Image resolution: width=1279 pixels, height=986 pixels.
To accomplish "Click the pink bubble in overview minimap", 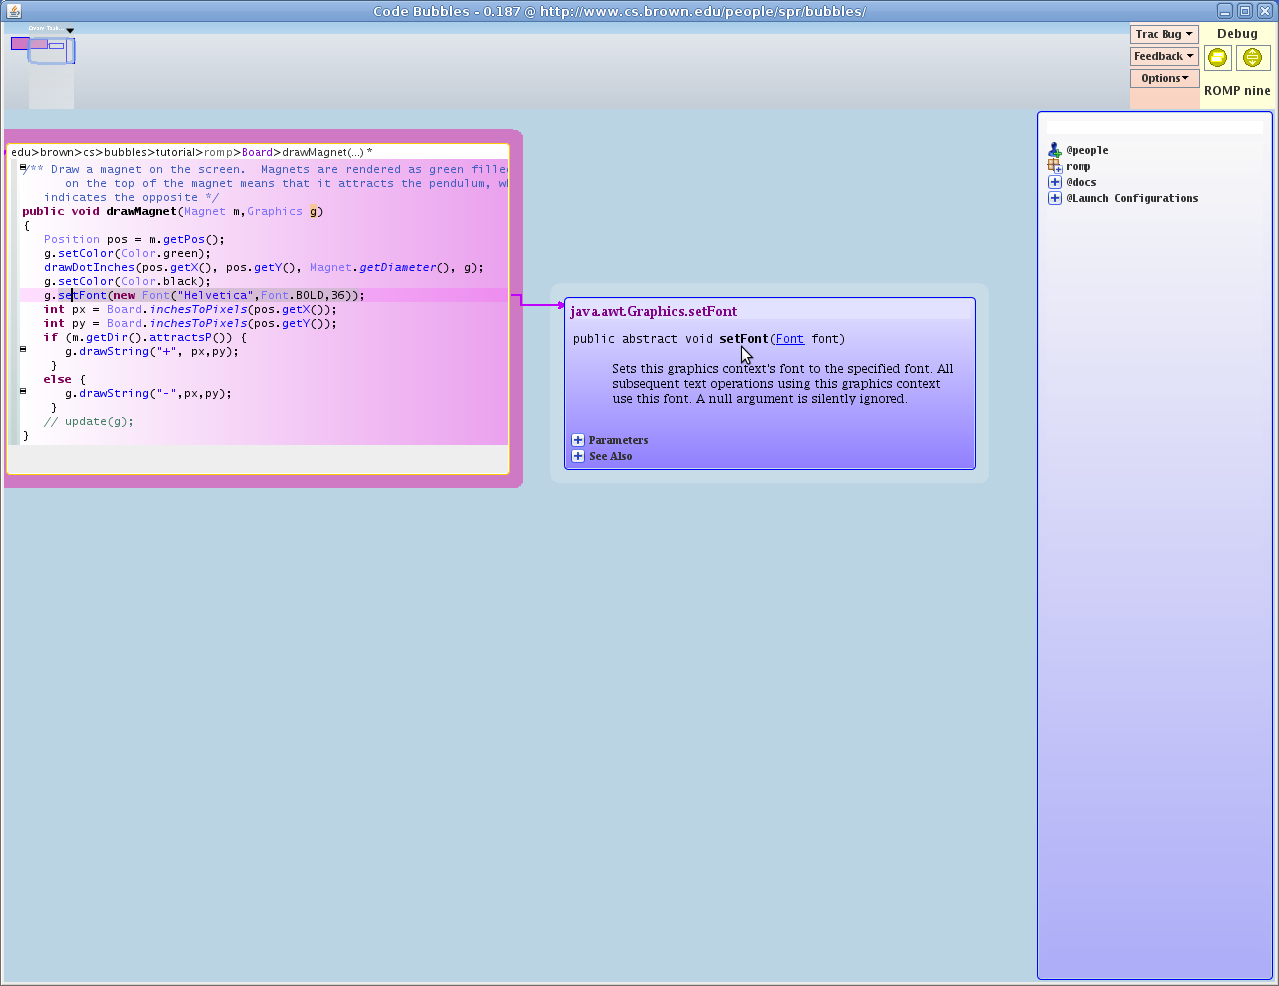I will pyautogui.click(x=20, y=44).
